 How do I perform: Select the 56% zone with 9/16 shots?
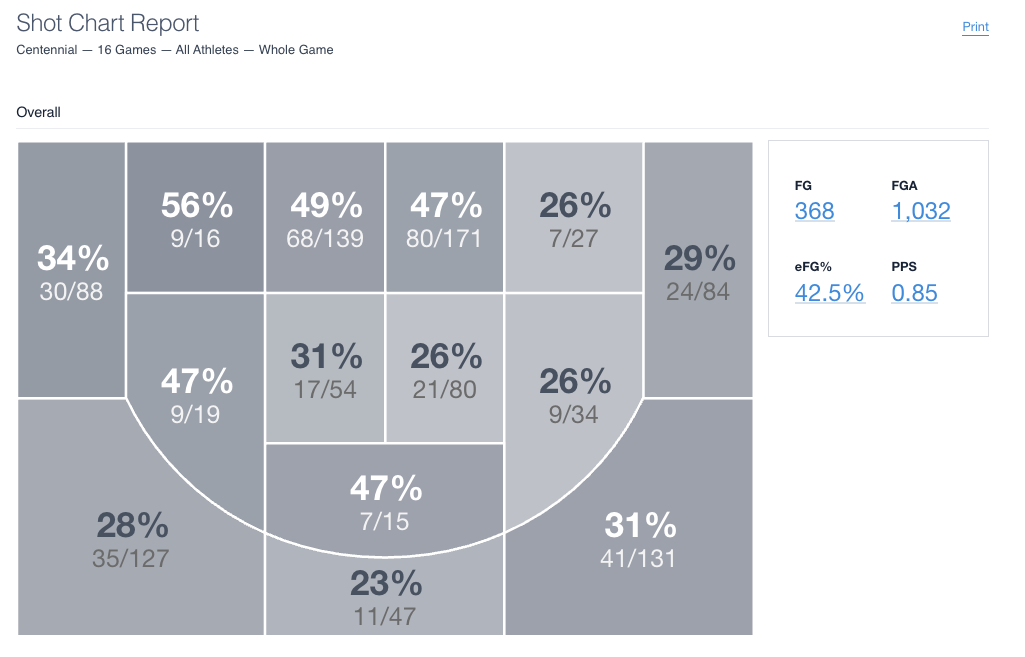[196, 218]
